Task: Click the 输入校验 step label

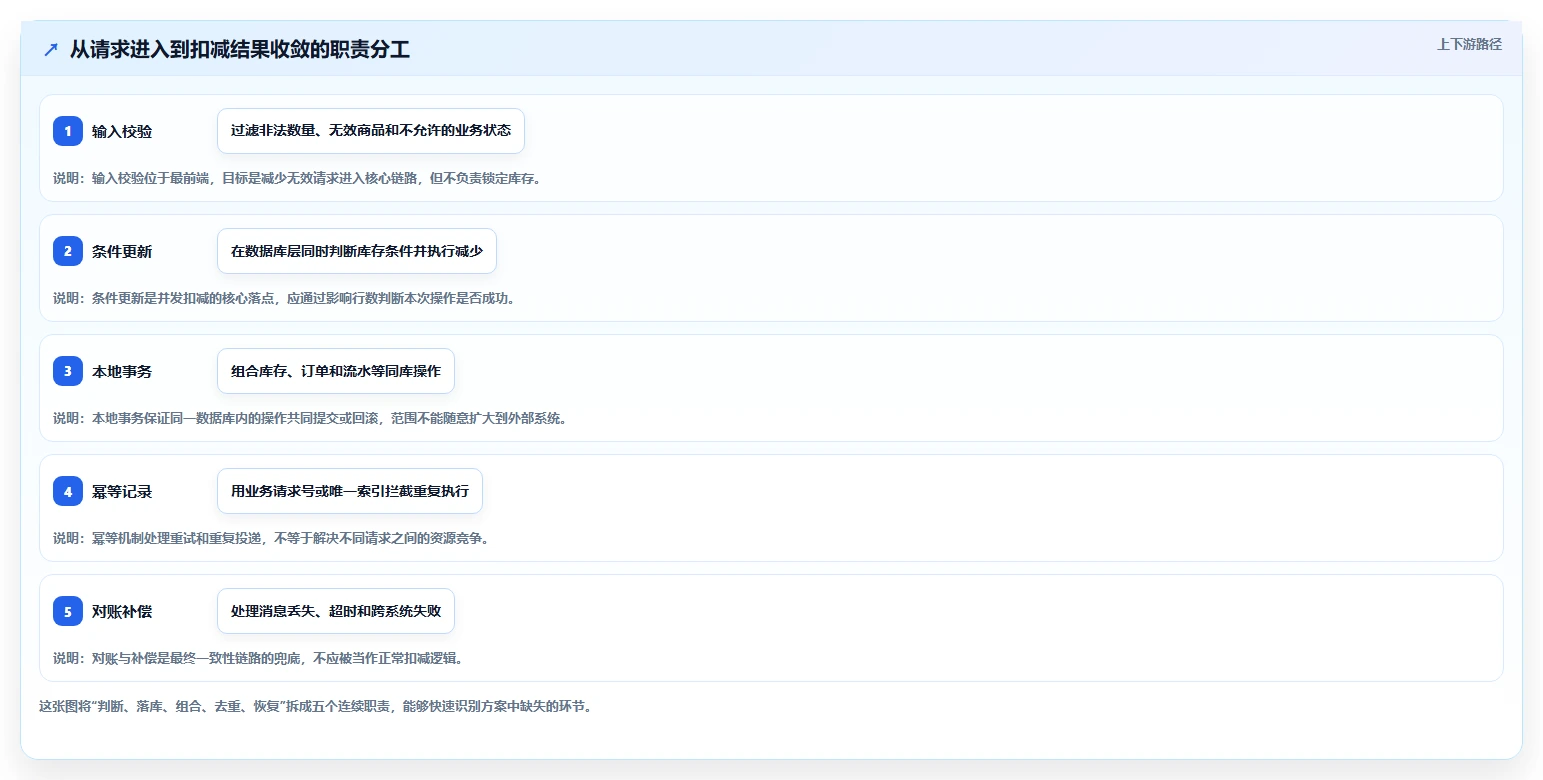Action: 122,131
